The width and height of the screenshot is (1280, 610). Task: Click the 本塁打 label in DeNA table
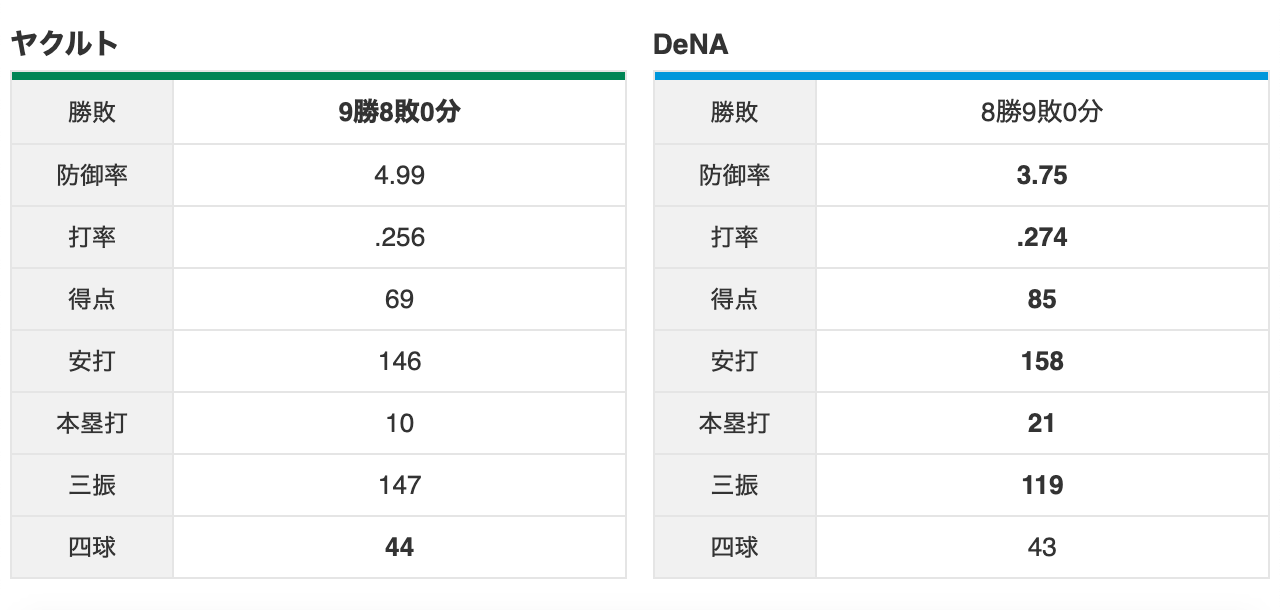point(734,423)
